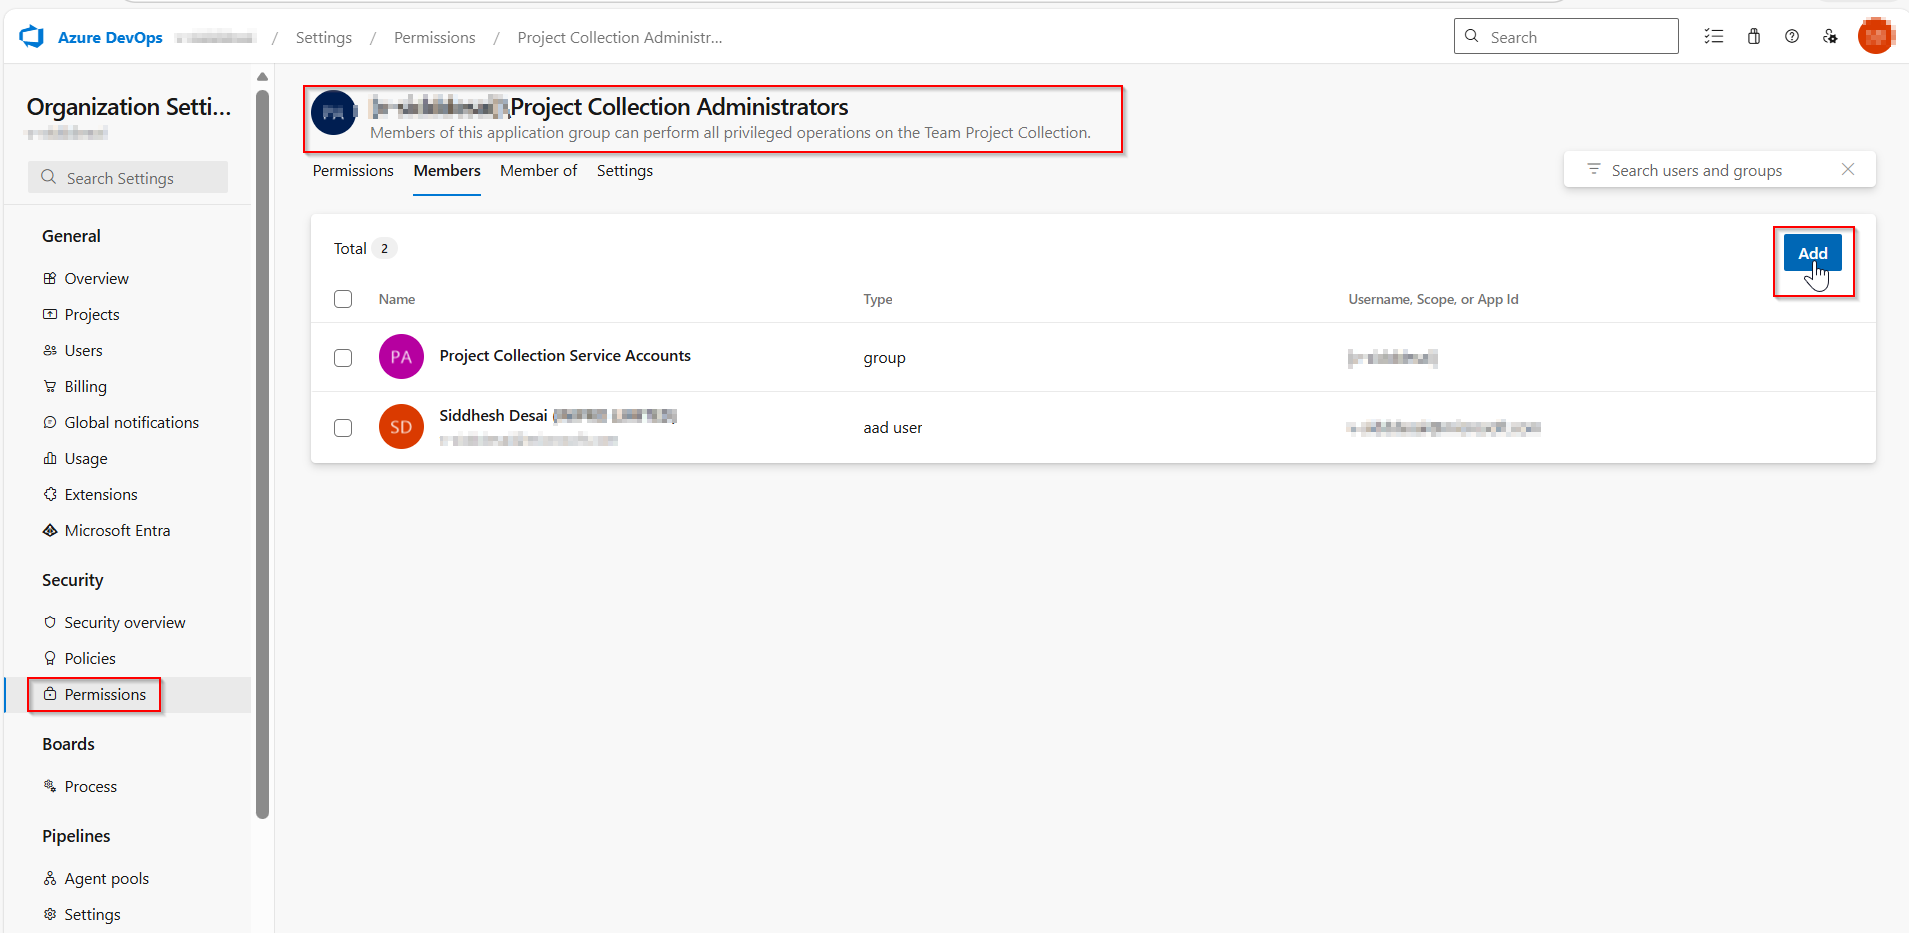The height and width of the screenshot is (933, 1909).
Task: Click the Total 2 count badge
Action: pos(384,248)
